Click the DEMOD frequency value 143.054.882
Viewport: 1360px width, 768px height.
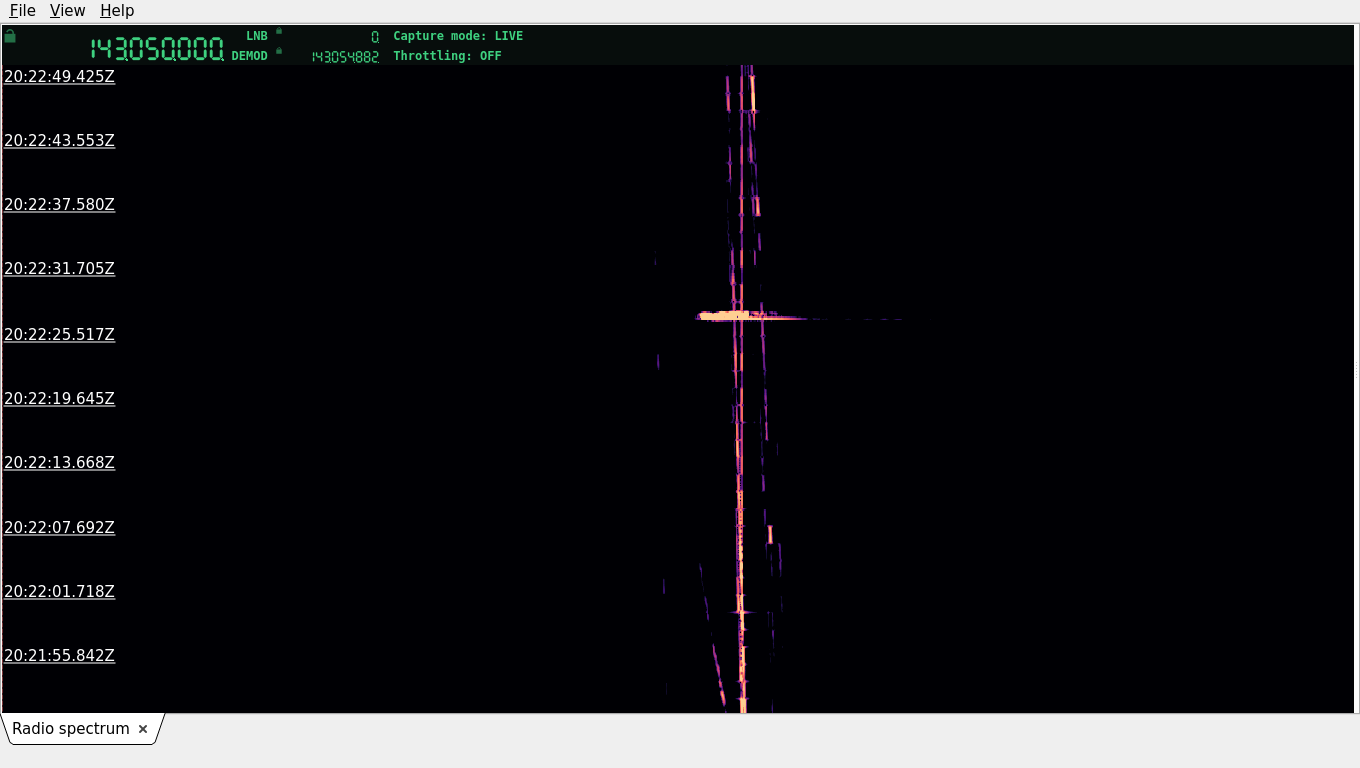click(x=345, y=57)
